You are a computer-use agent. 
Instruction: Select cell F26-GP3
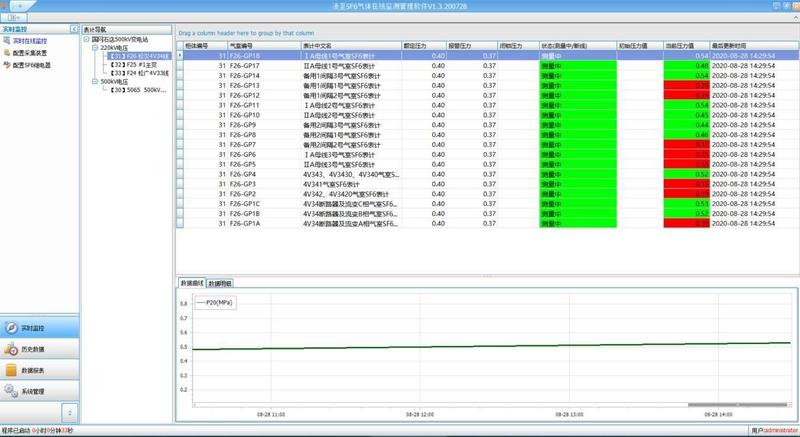click(264, 184)
